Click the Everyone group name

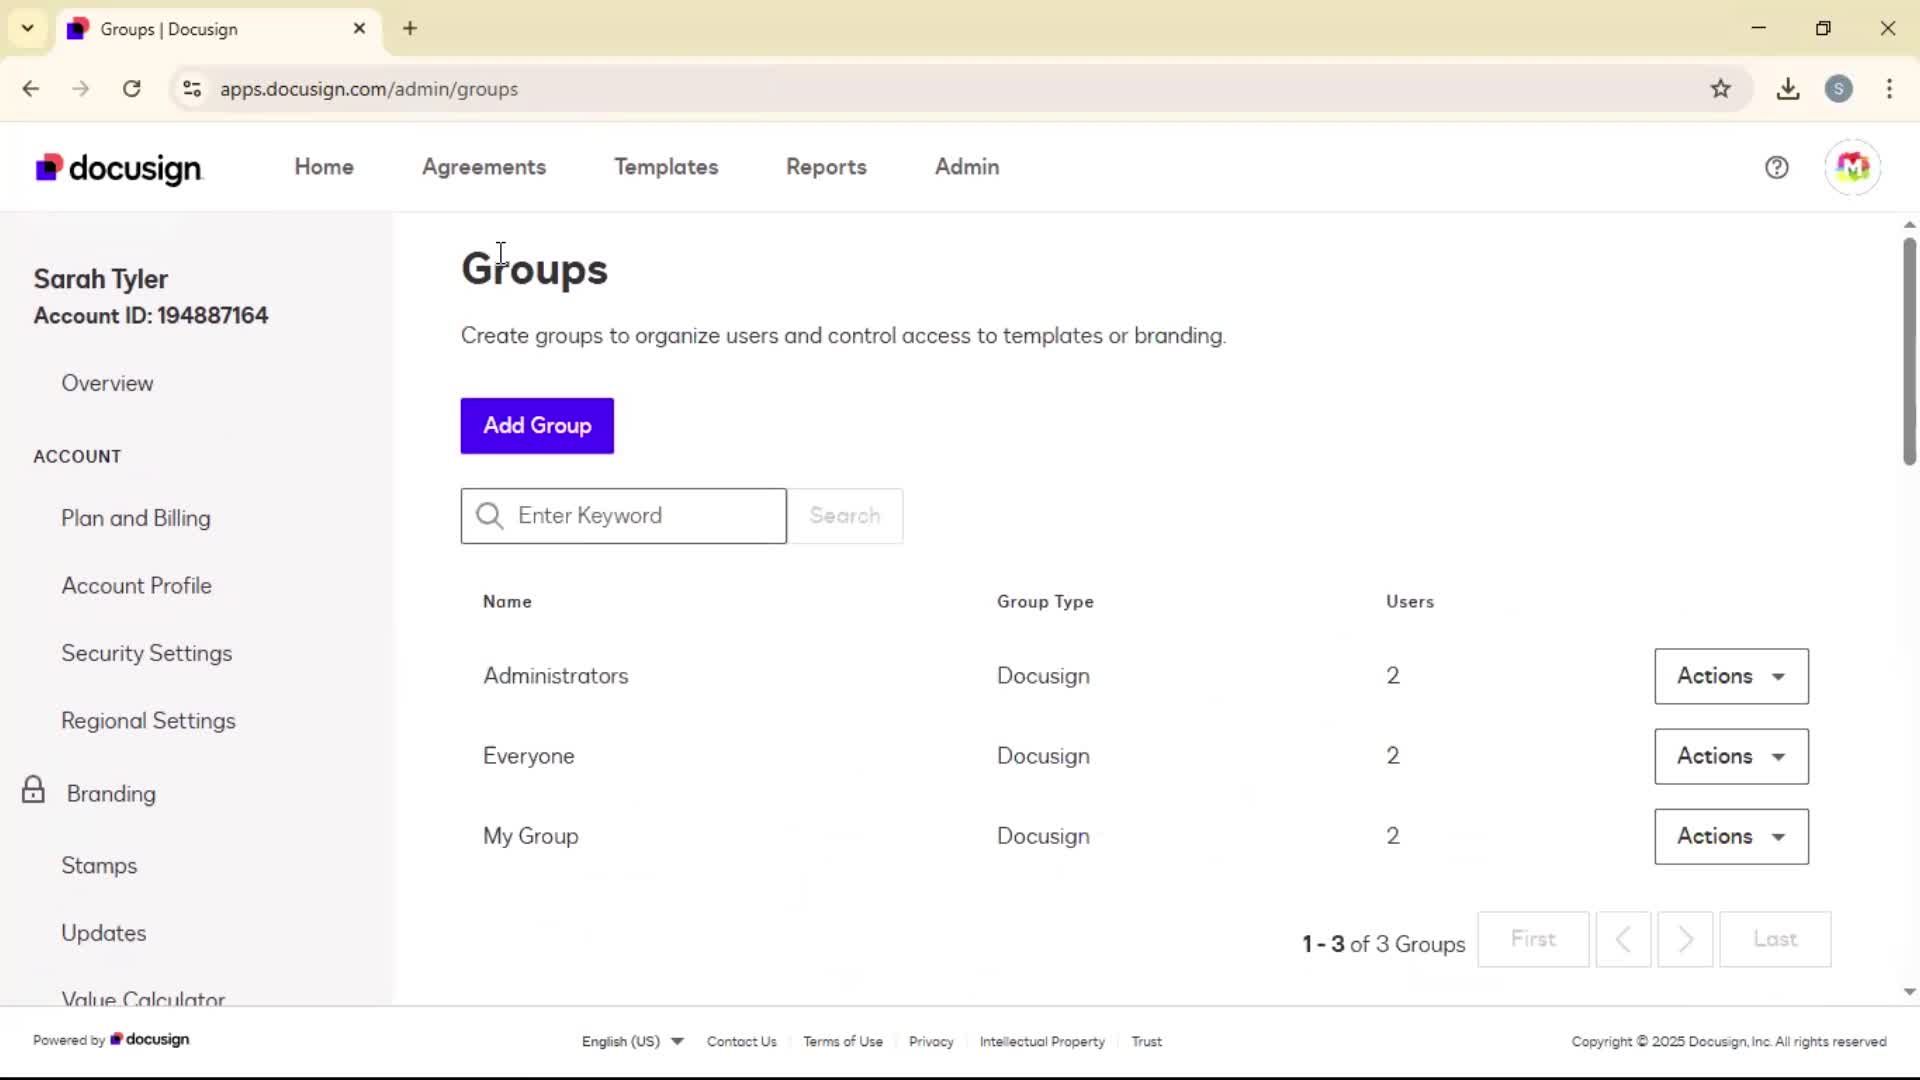[x=529, y=756]
